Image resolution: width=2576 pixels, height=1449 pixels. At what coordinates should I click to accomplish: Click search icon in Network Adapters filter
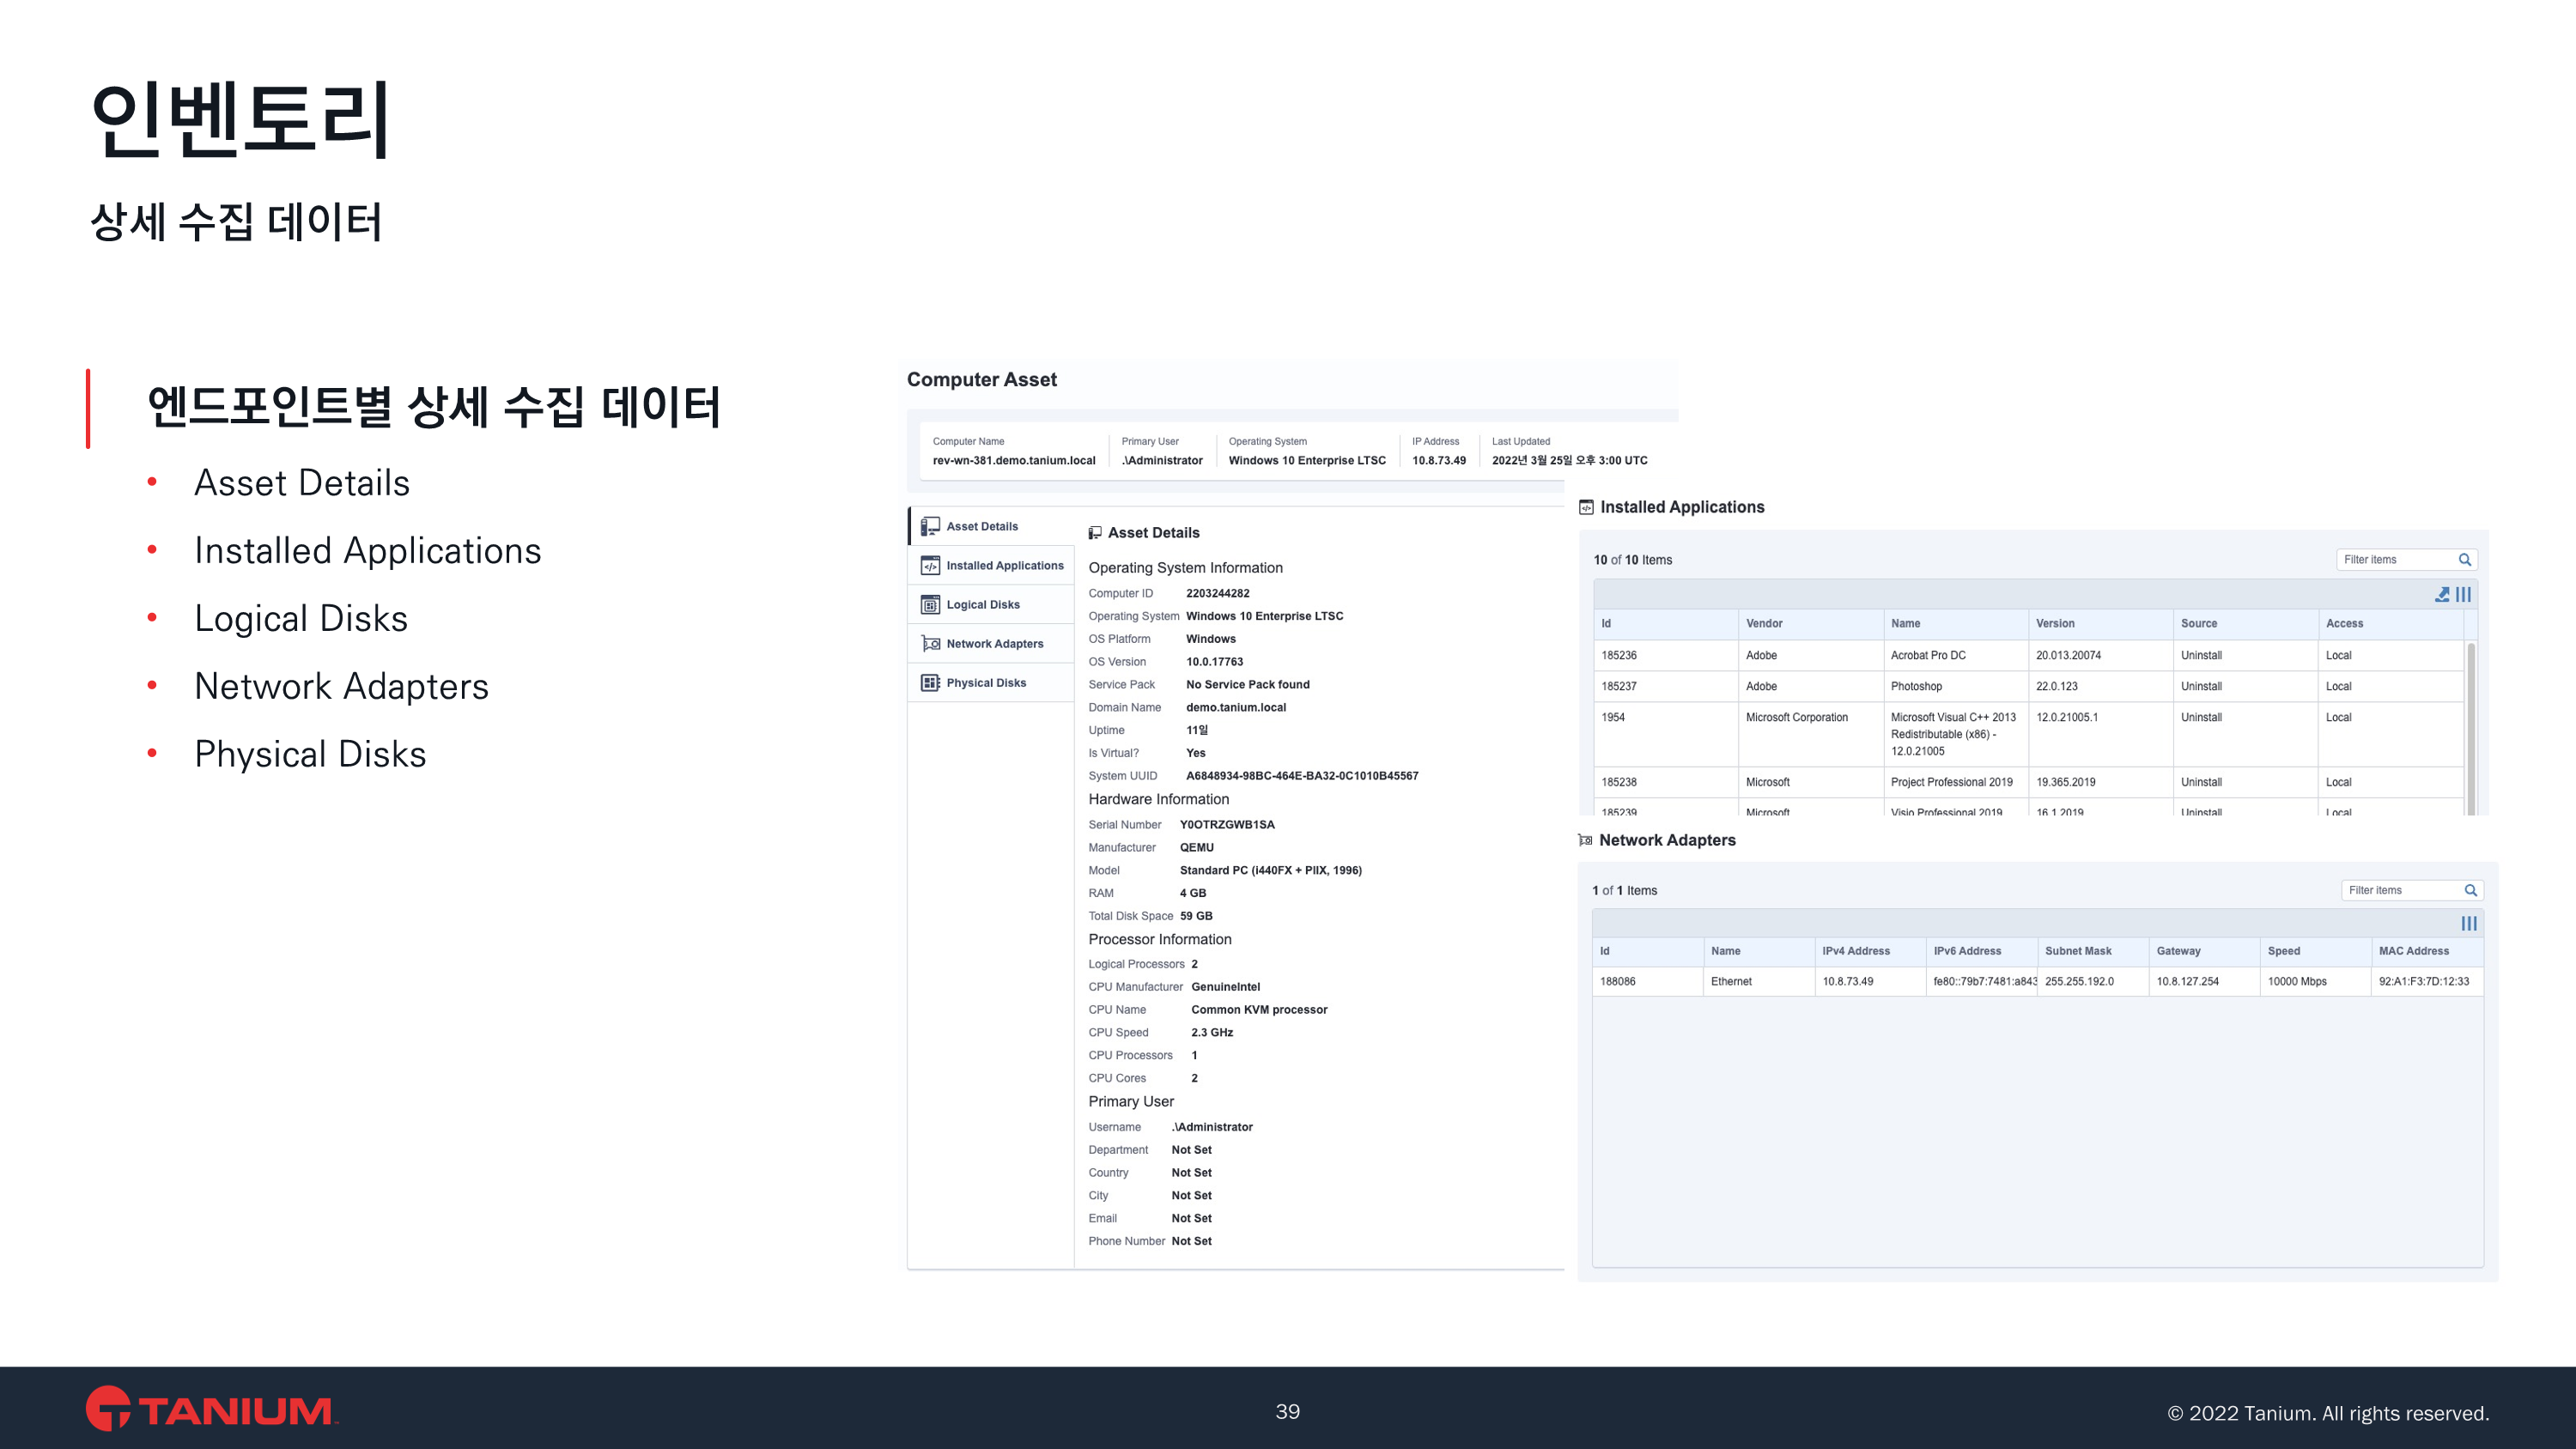[2470, 890]
